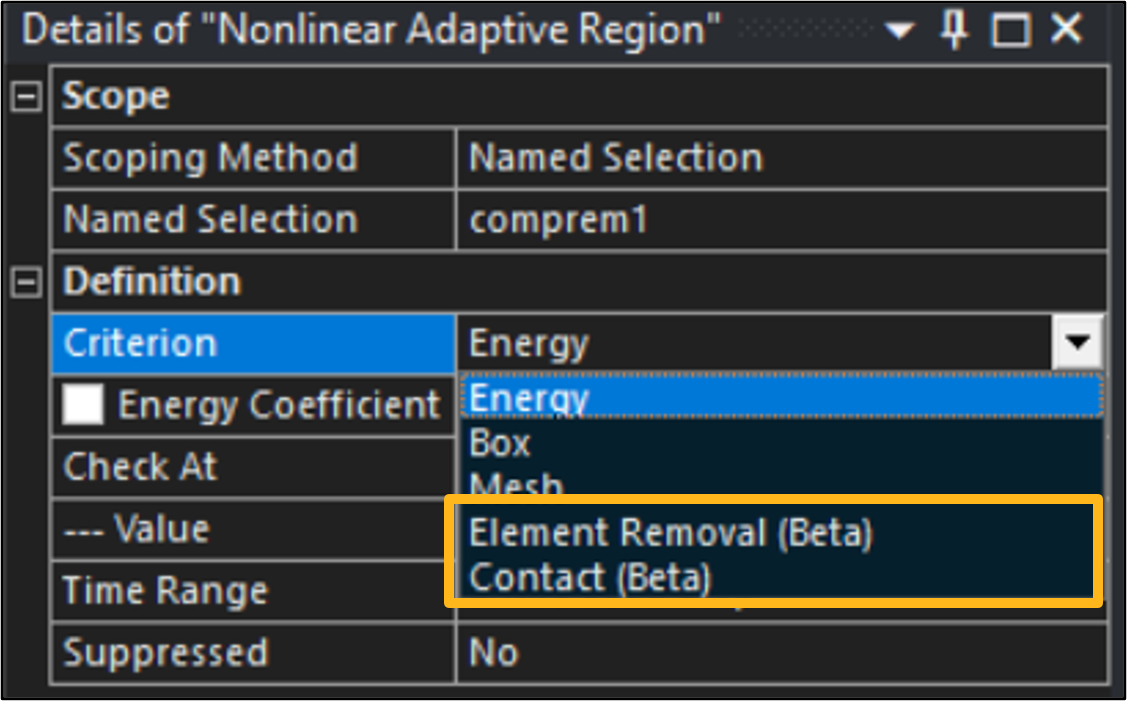This screenshot has height=701, width=1127.
Task: Pin the Details panel
Action: 955,30
